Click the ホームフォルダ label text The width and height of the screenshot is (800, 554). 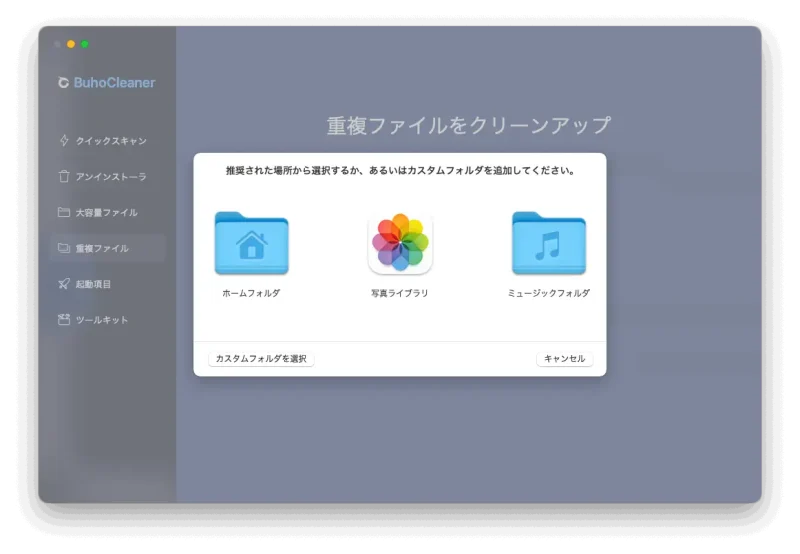pos(251,293)
